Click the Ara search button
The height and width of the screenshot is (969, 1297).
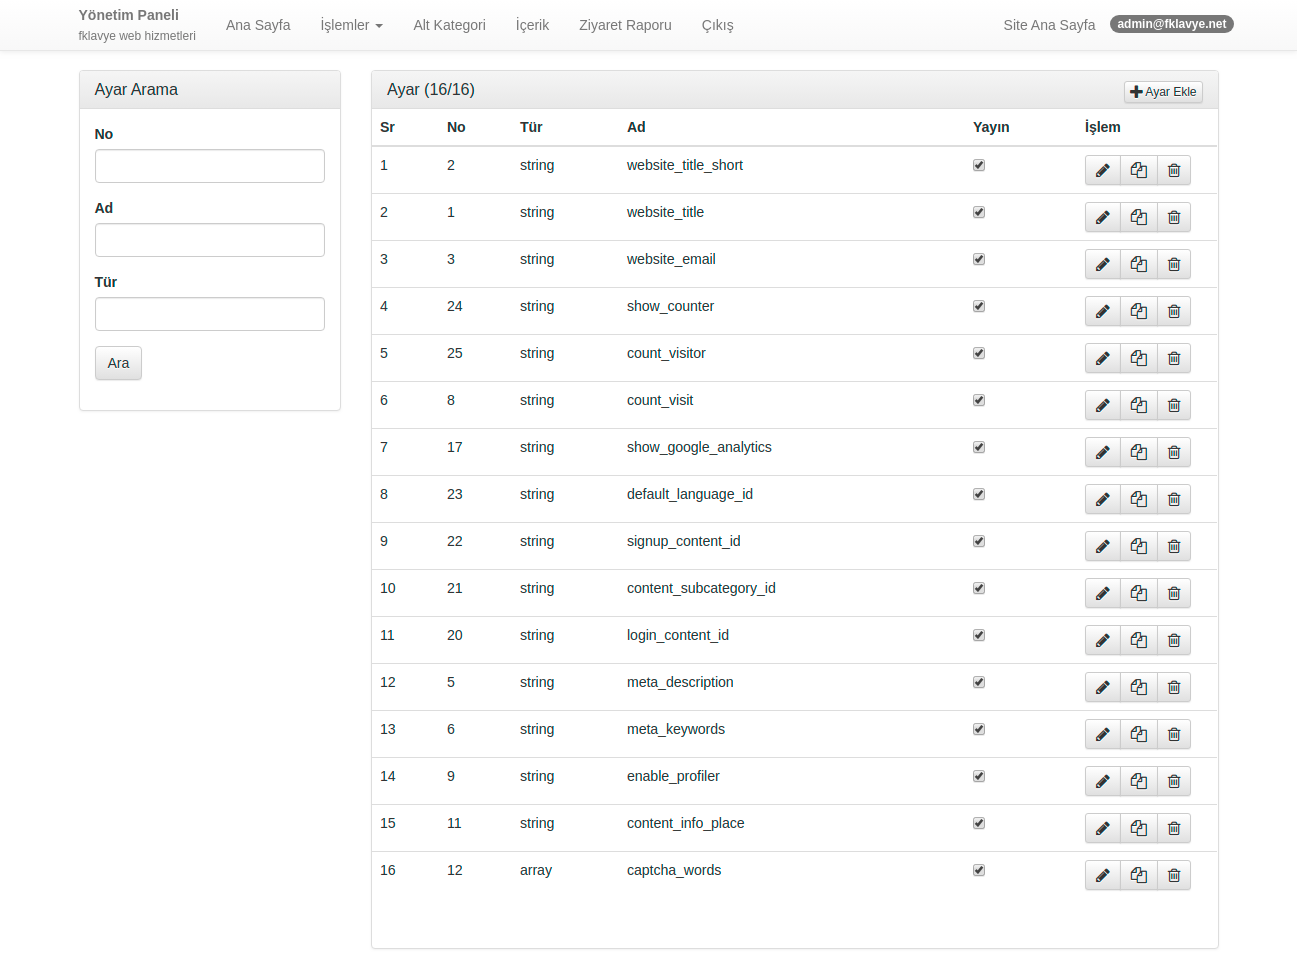(x=118, y=363)
